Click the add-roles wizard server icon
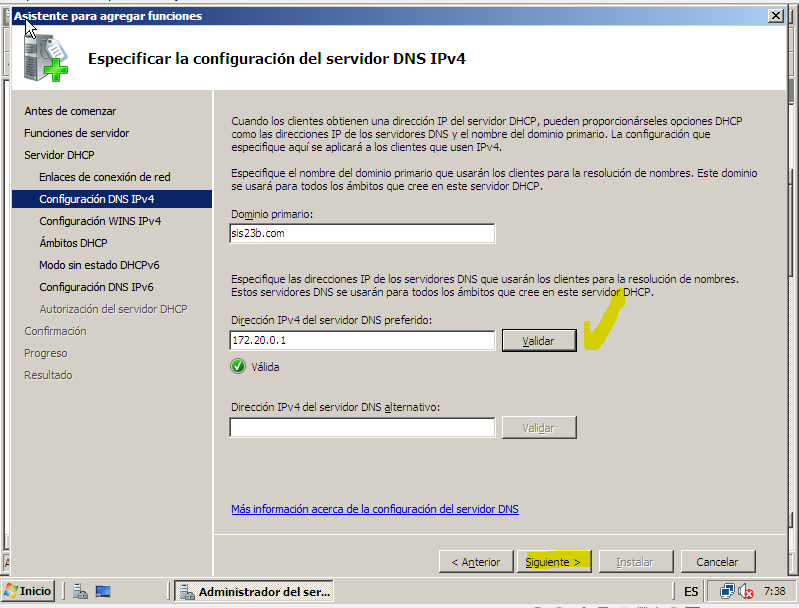 coord(46,58)
